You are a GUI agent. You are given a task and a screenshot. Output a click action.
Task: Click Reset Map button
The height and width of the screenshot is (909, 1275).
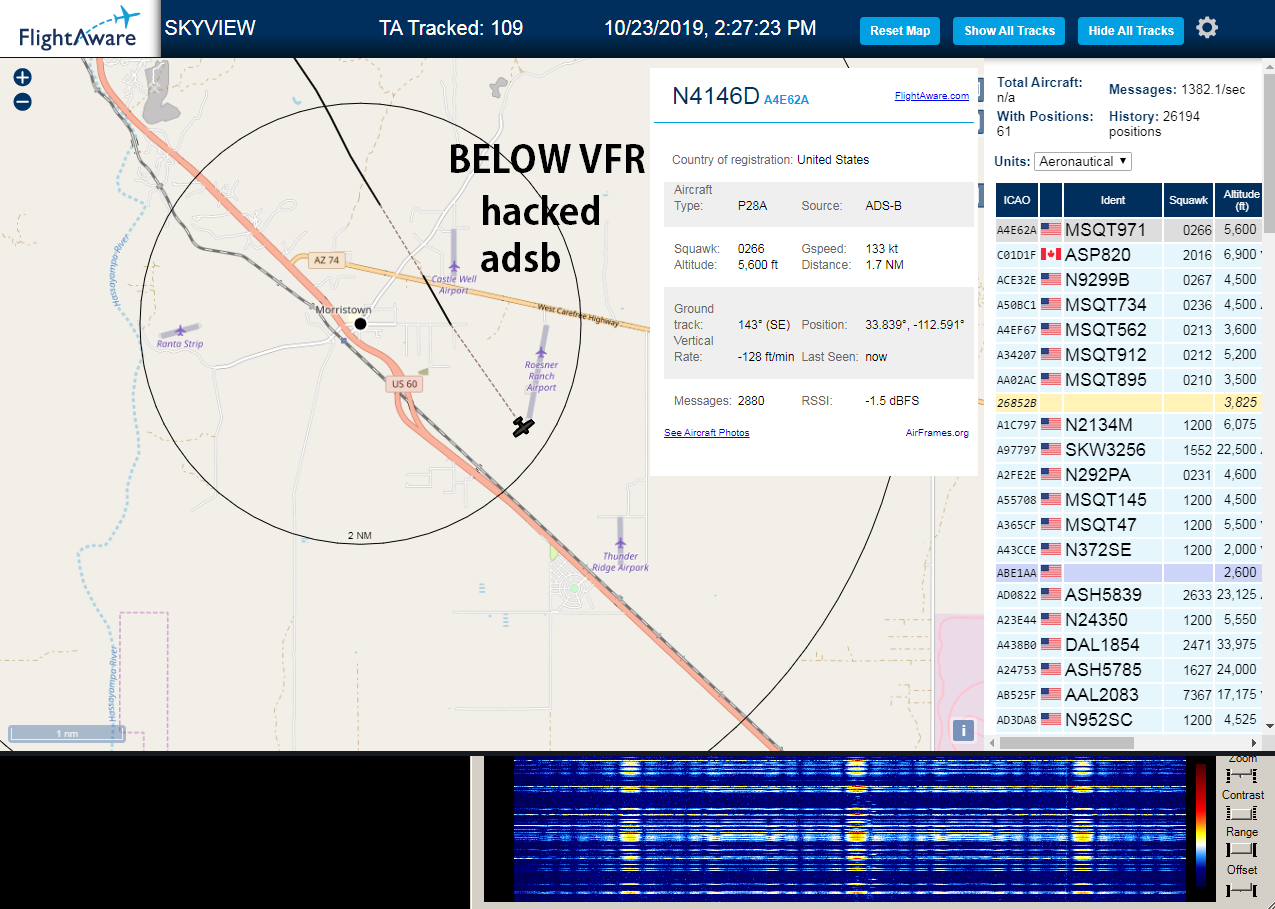pyautogui.click(x=900, y=31)
